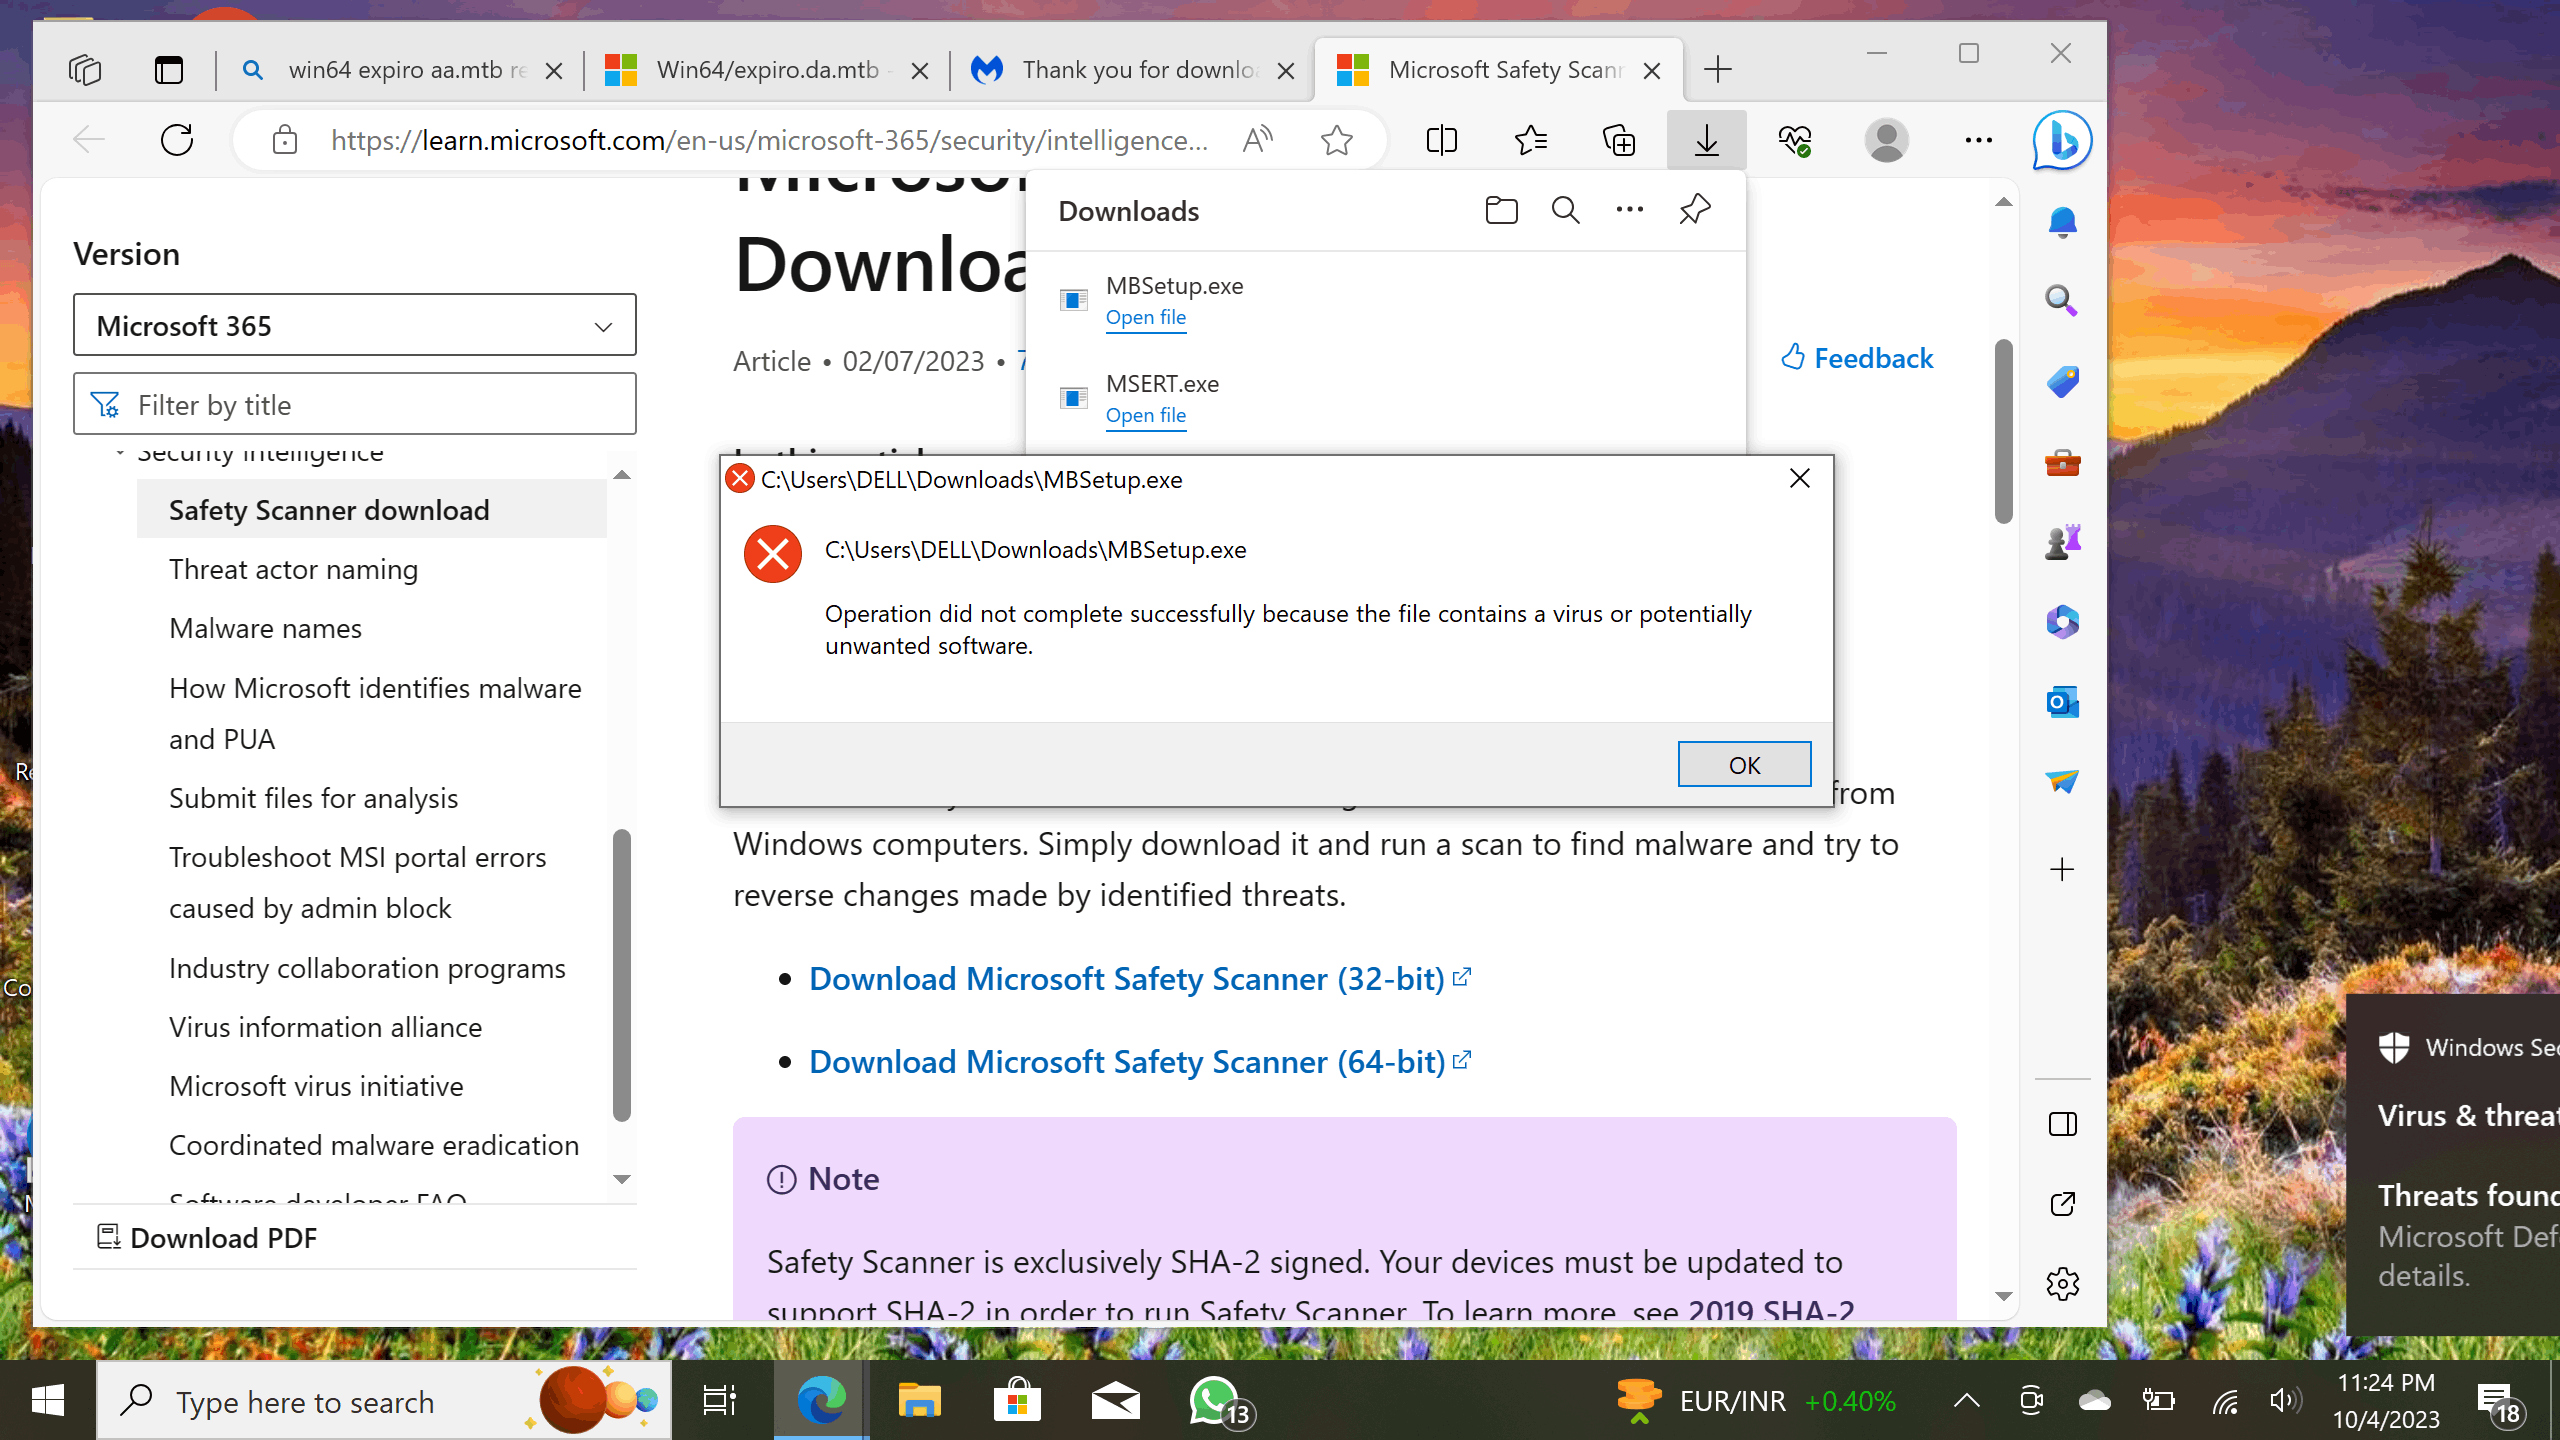Open the Bing chat sidebar icon
Image resolution: width=2560 pixels, height=1440 pixels.
click(x=2062, y=140)
